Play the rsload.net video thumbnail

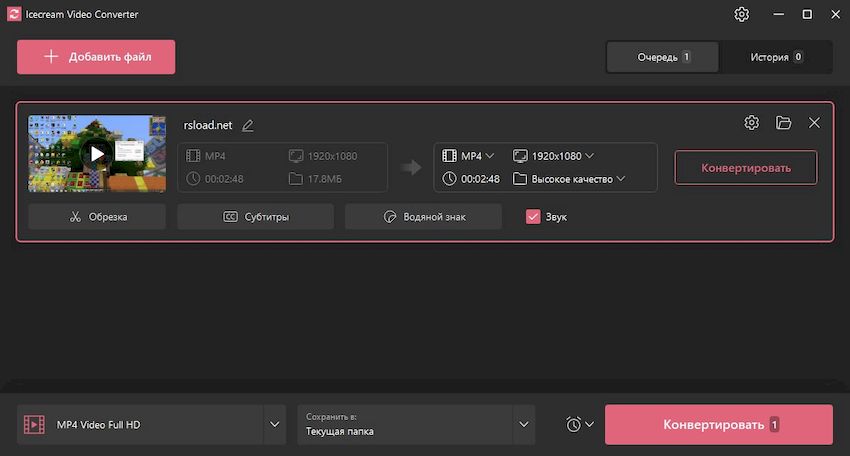(x=97, y=153)
